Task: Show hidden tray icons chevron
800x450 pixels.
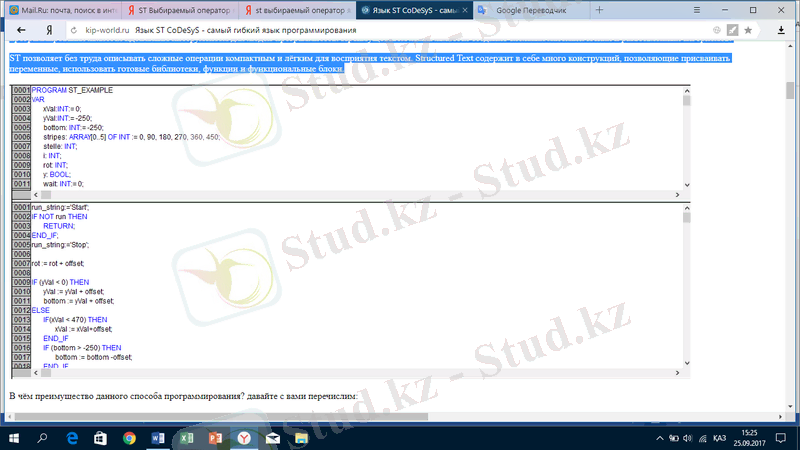Action: 660,438
